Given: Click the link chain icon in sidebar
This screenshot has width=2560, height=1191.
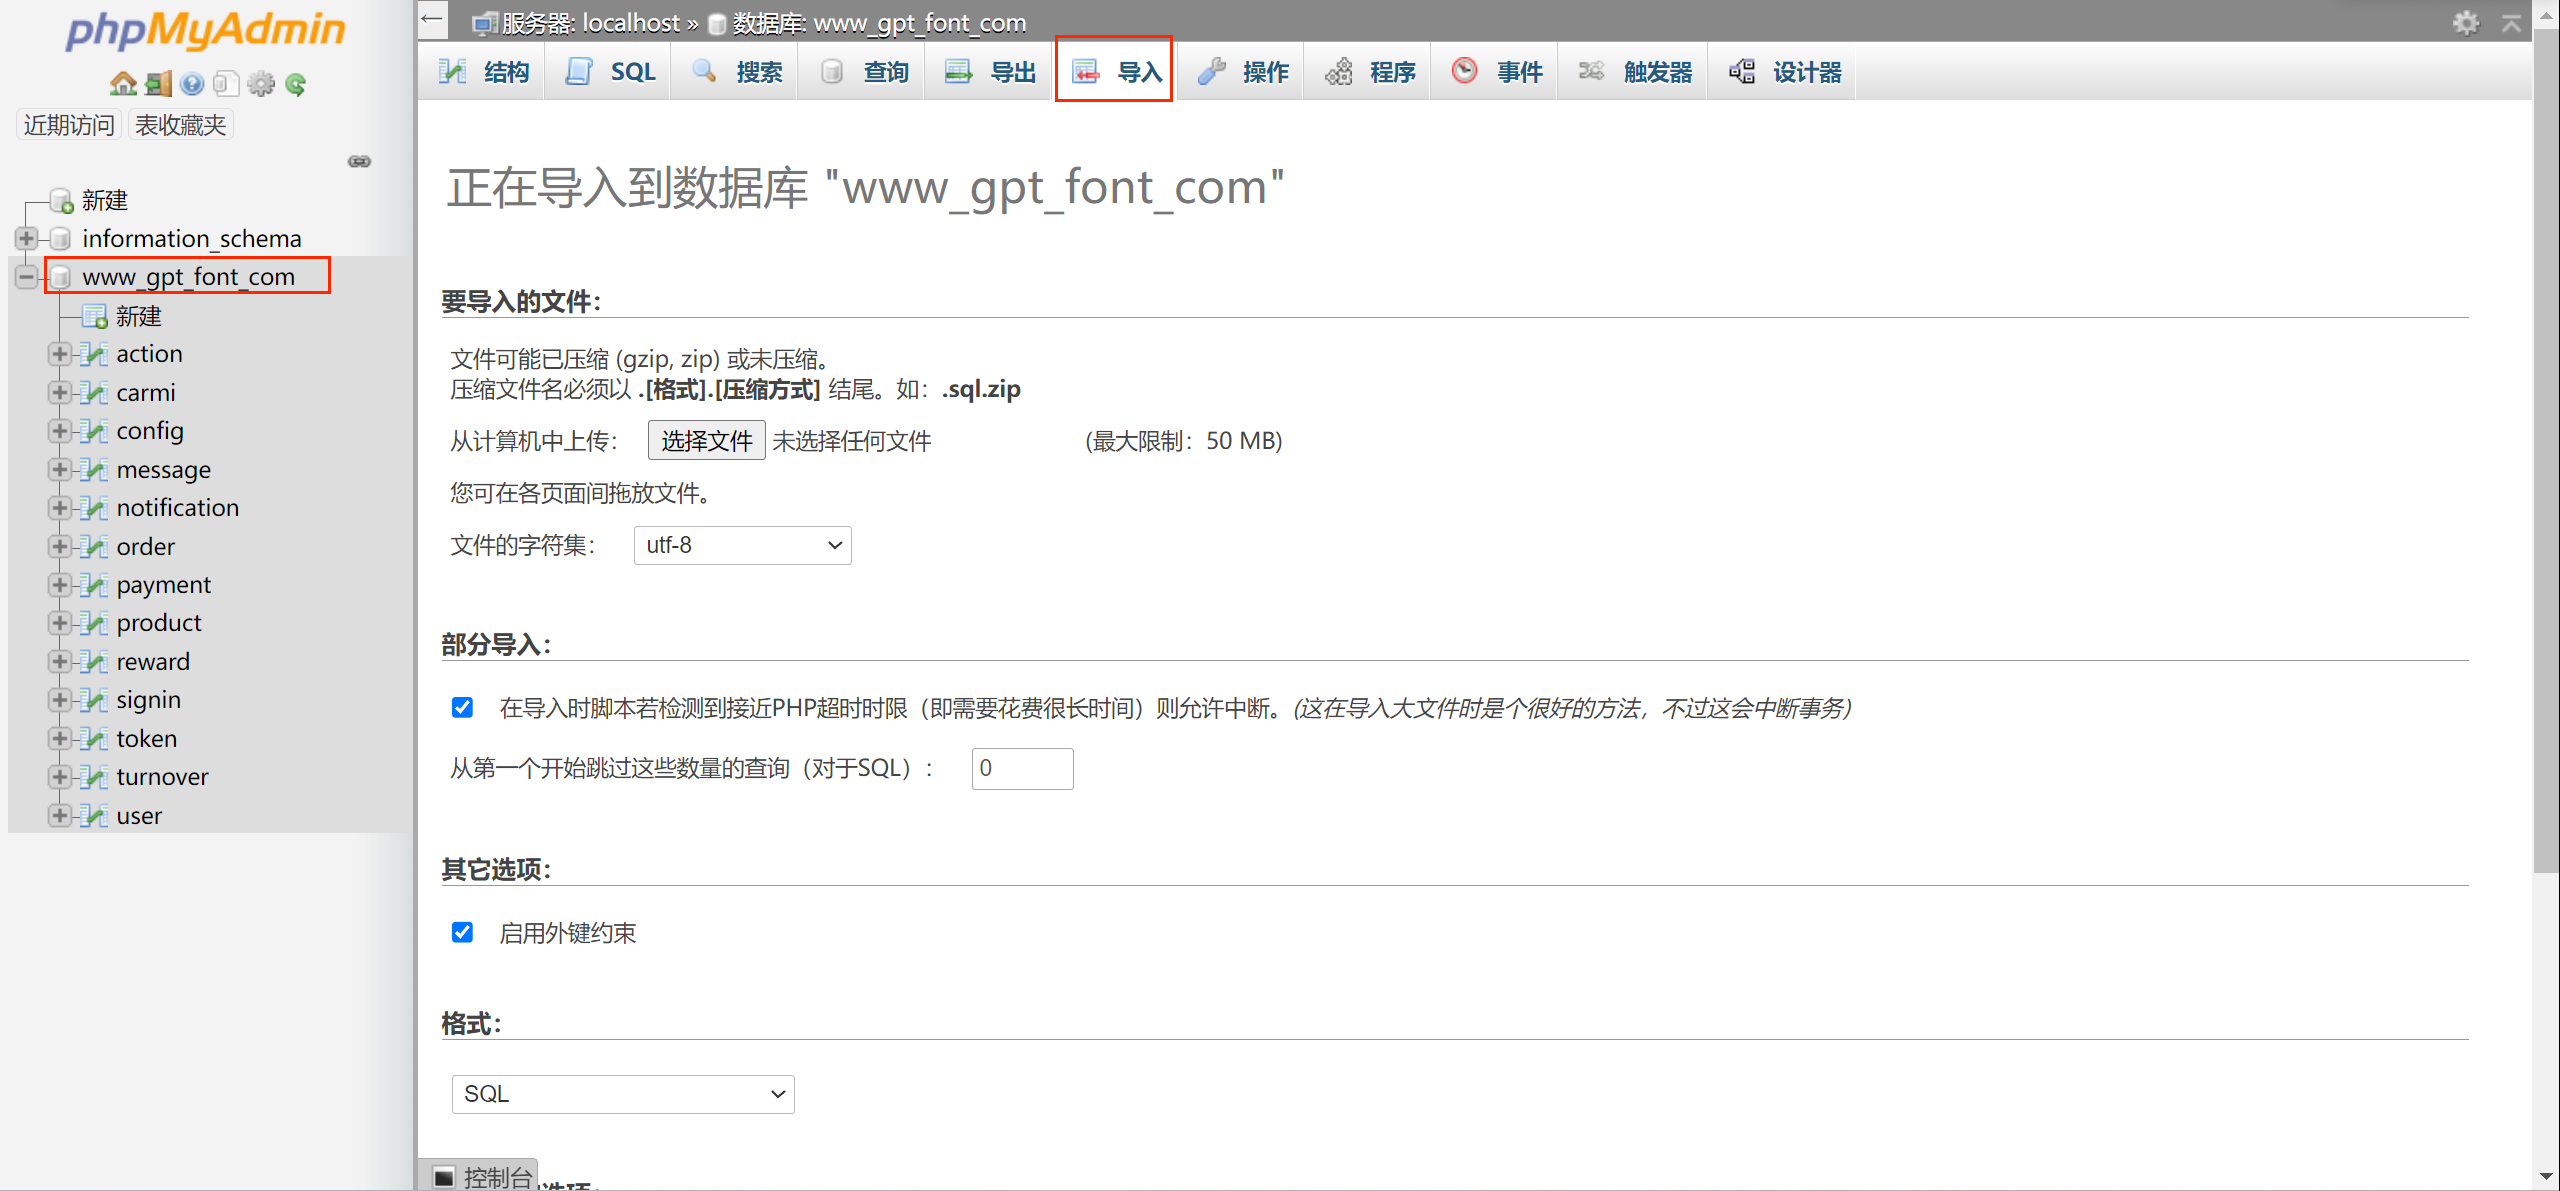Looking at the screenshot, I should pyautogui.click(x=359, y=162).
